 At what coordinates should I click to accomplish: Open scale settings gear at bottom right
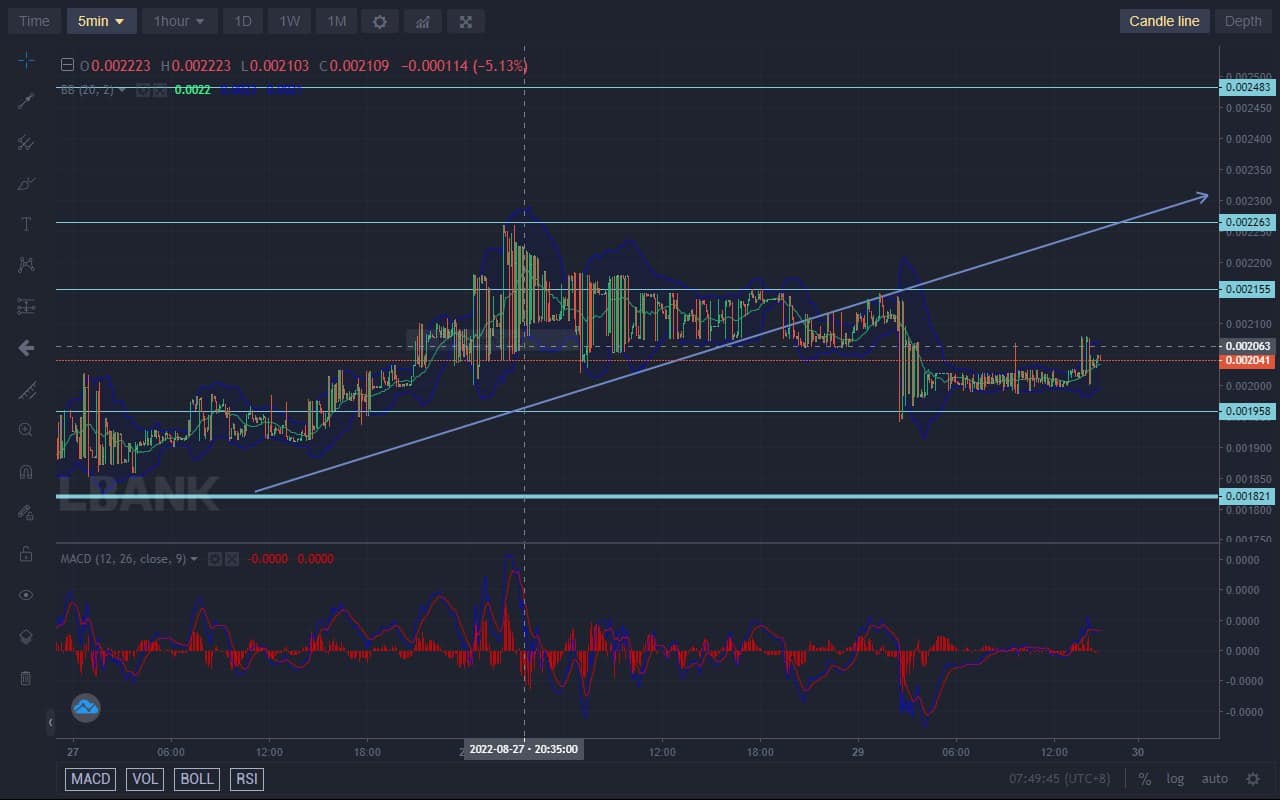pos(1252,779)
